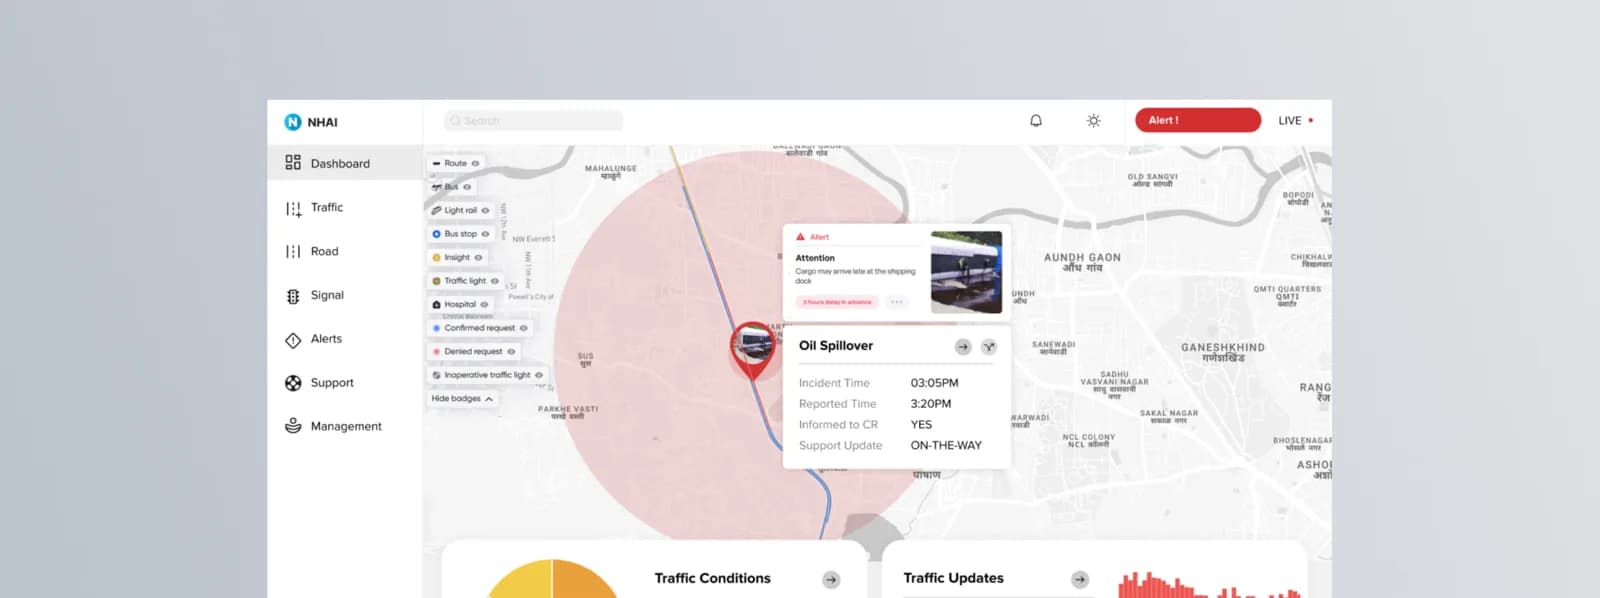Viewport: 1600px width, 598px height.
Task: Open the notifications bell
Action: 1036,120
